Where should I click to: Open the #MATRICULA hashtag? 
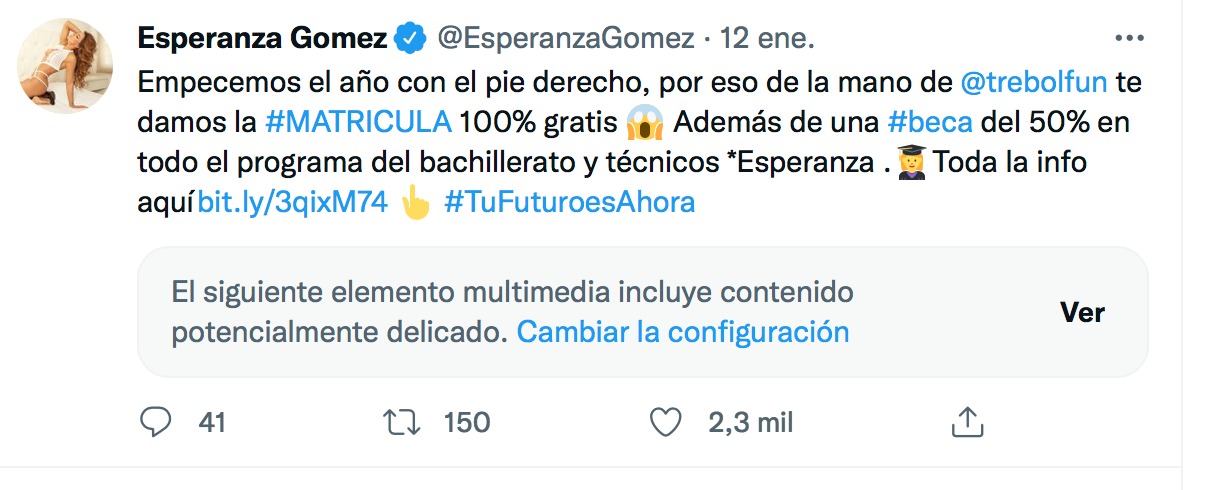[x=358, y=122]
